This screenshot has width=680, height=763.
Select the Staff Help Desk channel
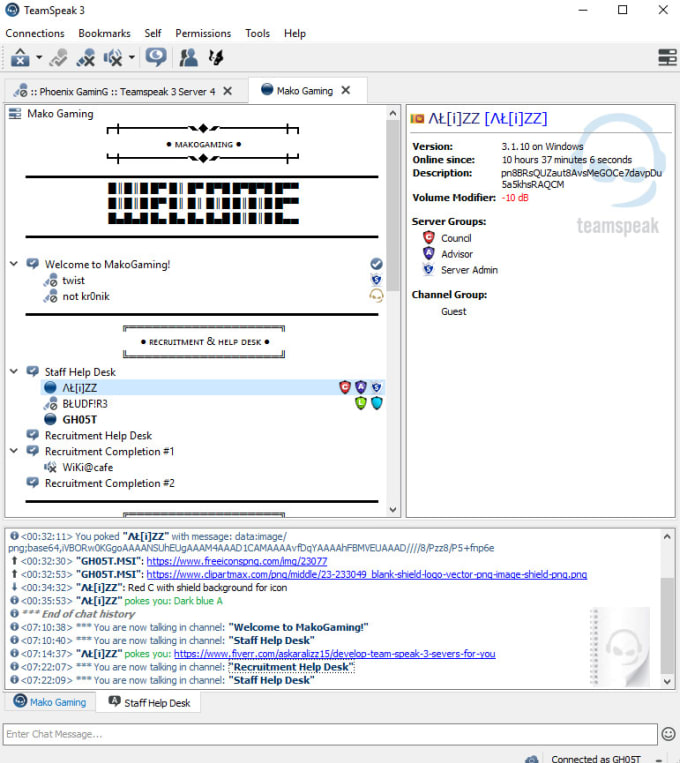[x=80, y=372]
